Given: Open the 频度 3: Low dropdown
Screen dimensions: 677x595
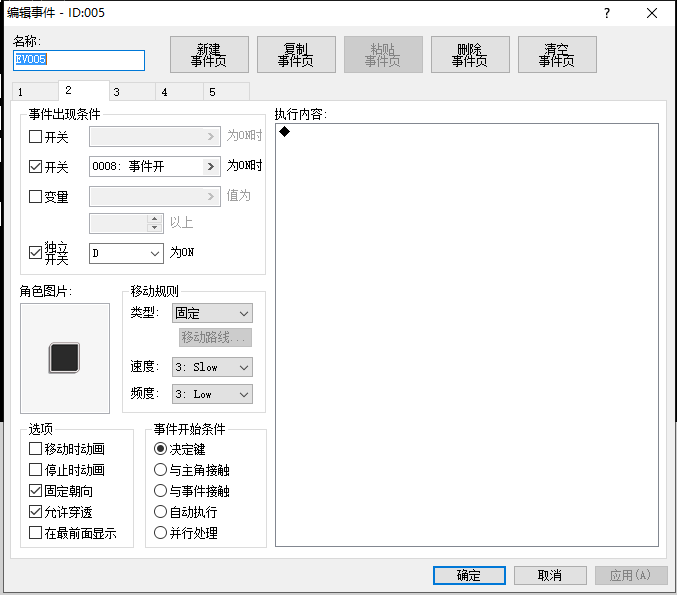Looking at the screenshot, I should click(212, 394).
